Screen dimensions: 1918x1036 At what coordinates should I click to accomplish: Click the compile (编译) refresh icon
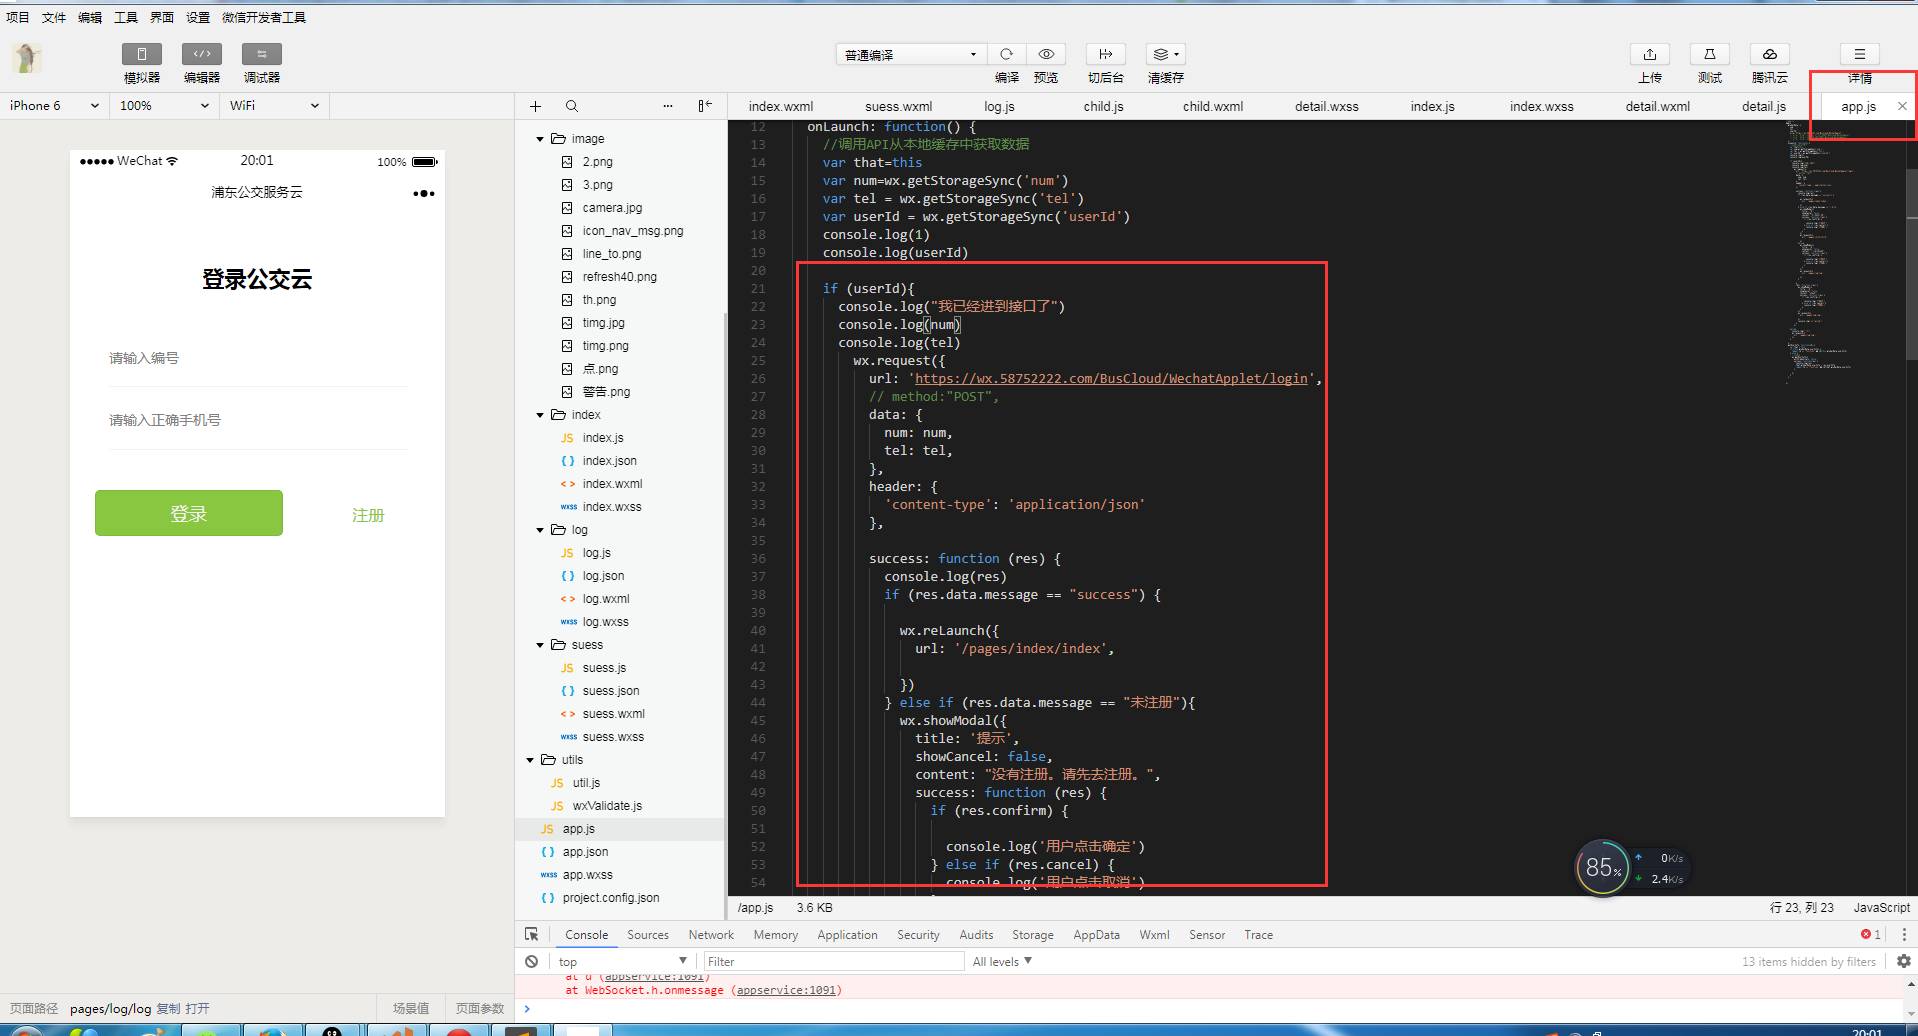pyautogui.click(x=1006, y=54)
